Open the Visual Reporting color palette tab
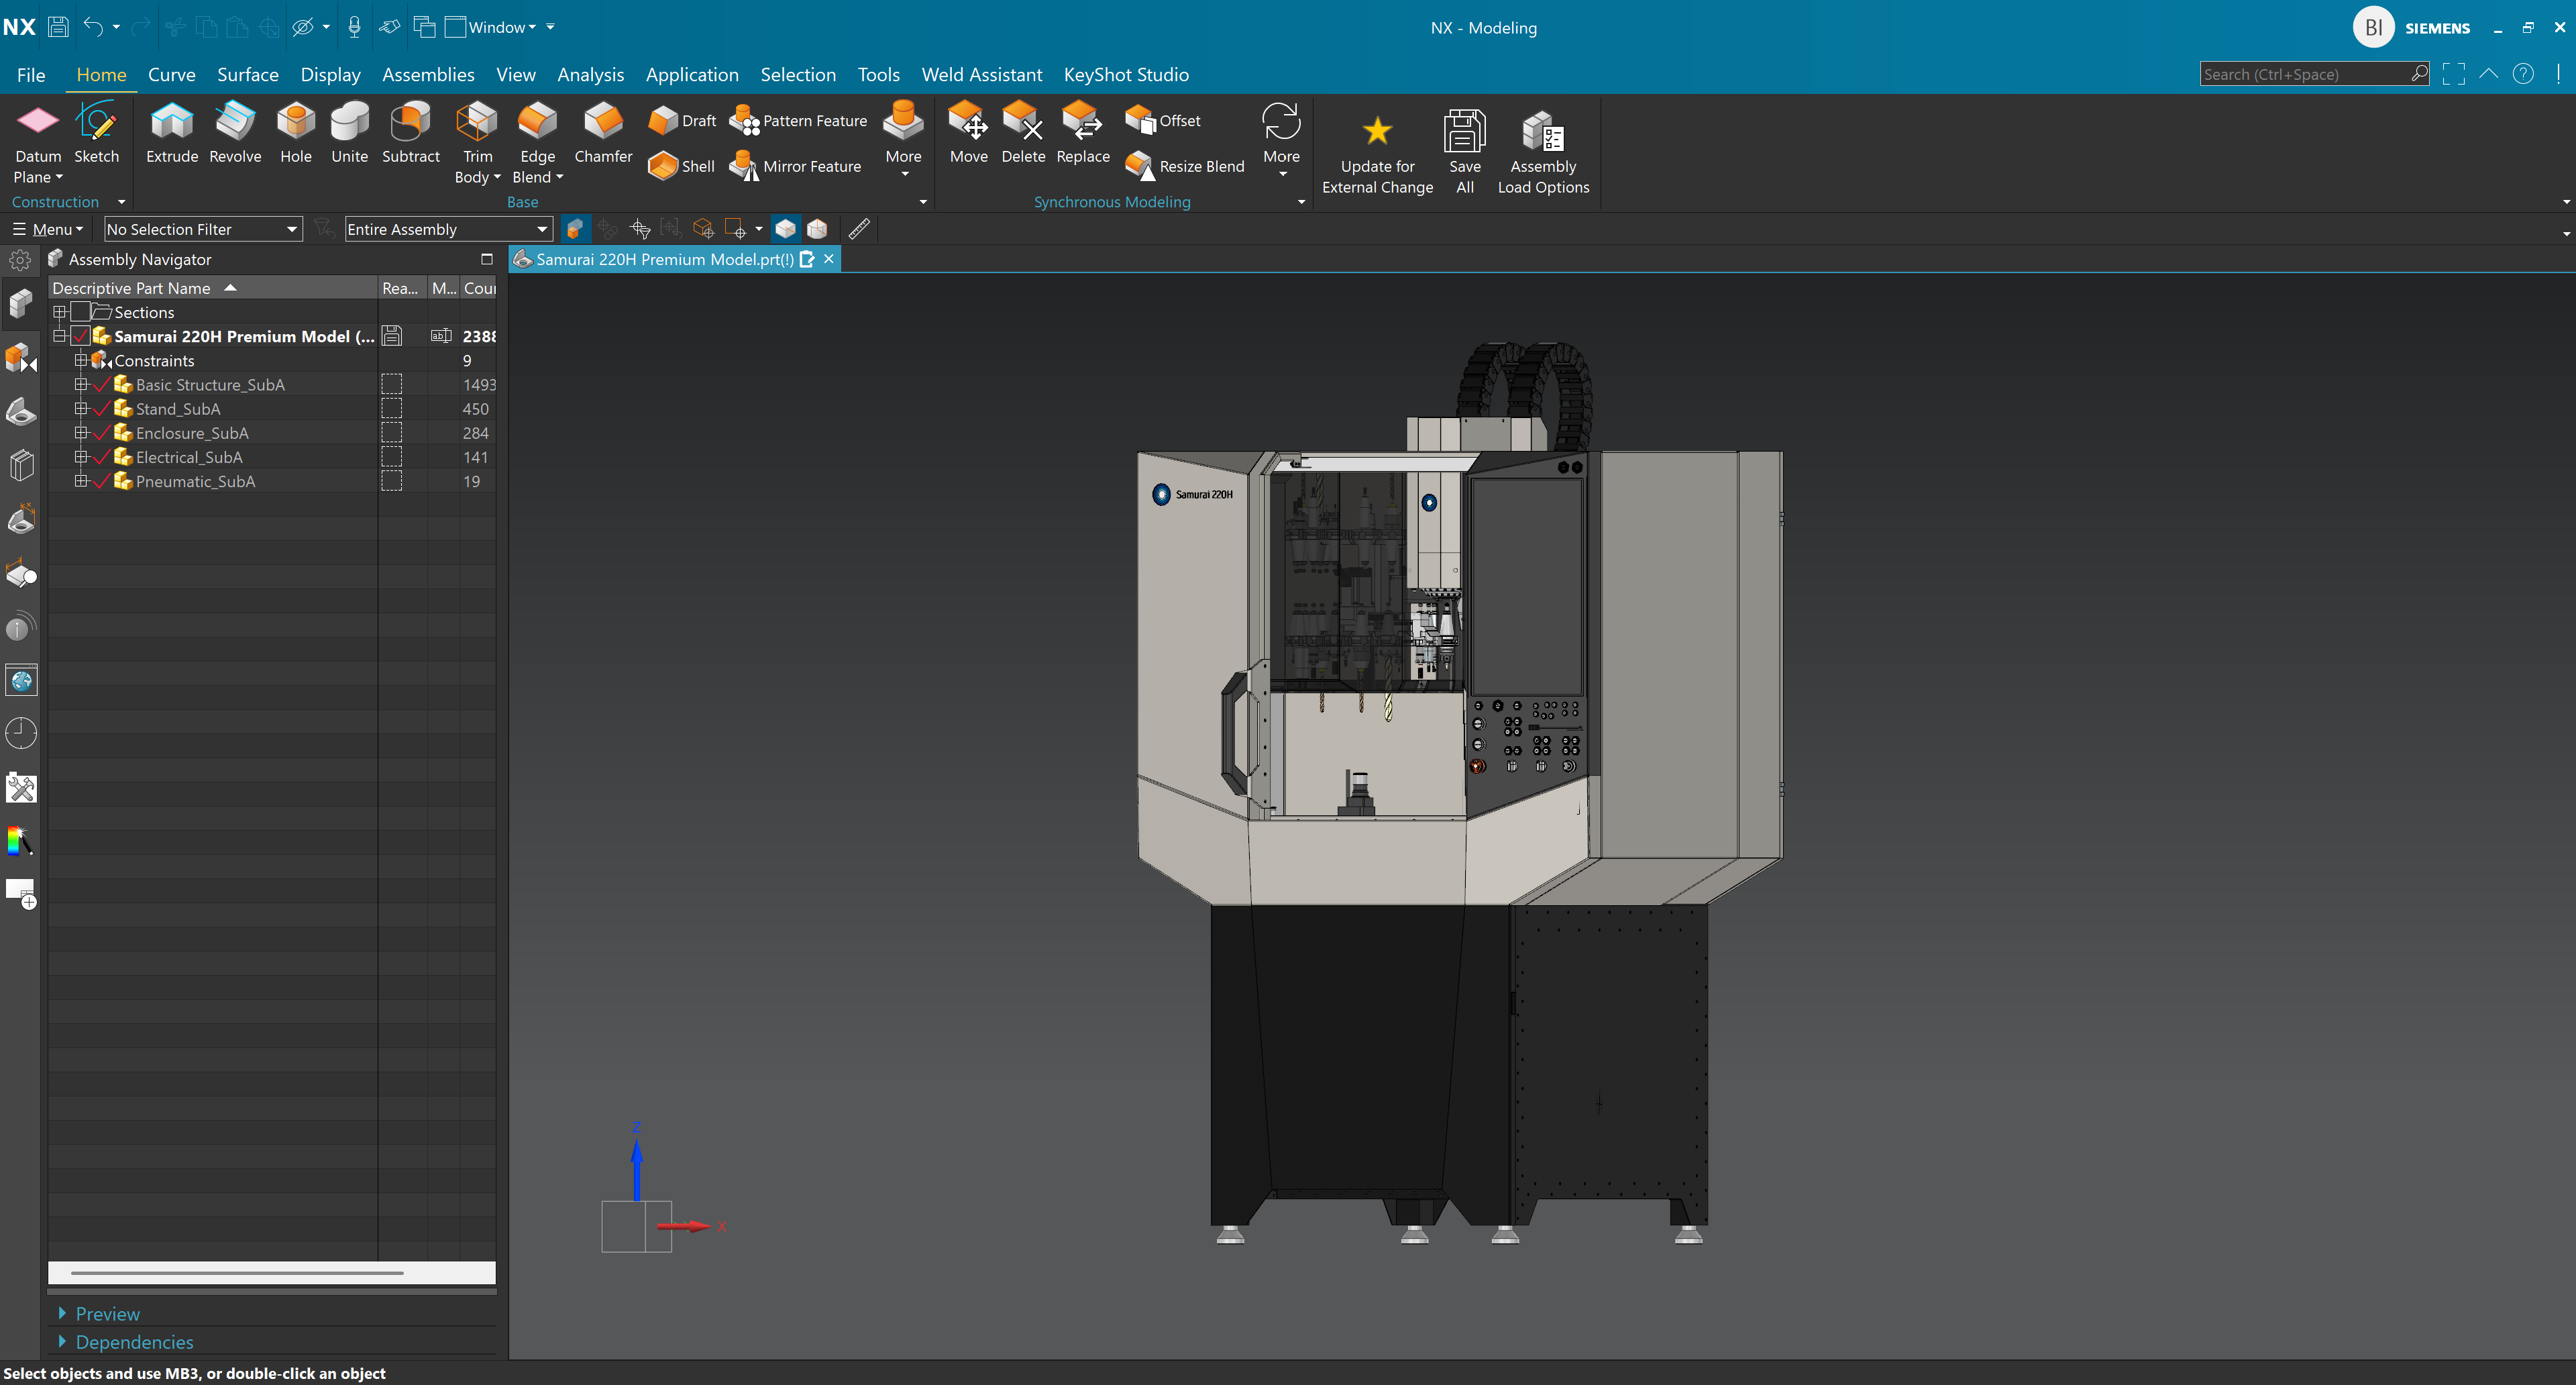The image size is (2576, 1385). pos(21,840)
